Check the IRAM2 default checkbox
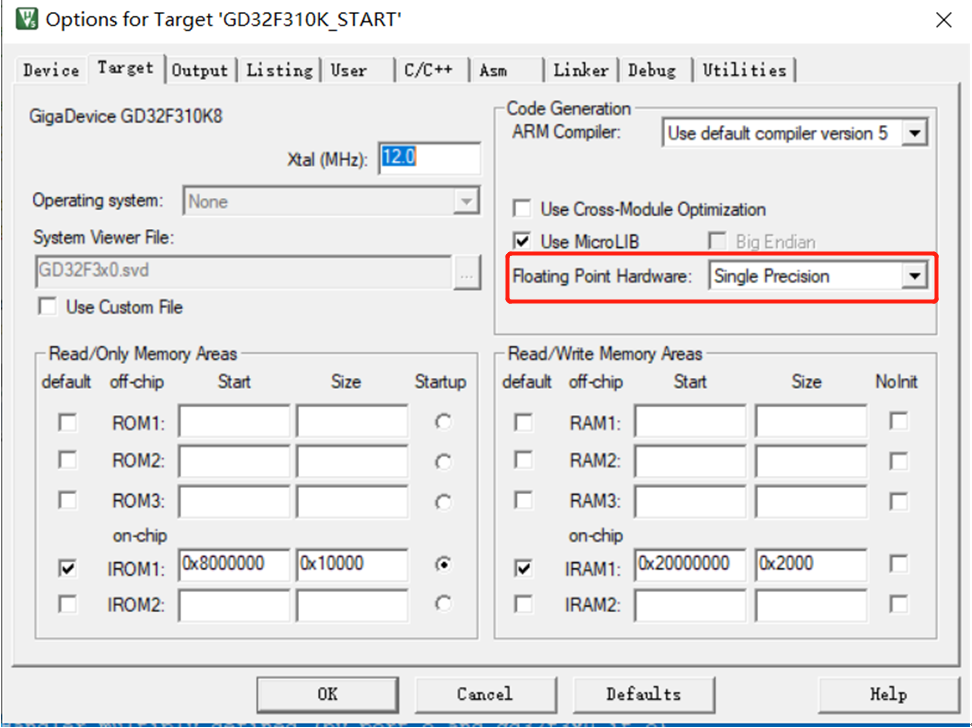This screenshot has height=728, width=972. [524, 604]
